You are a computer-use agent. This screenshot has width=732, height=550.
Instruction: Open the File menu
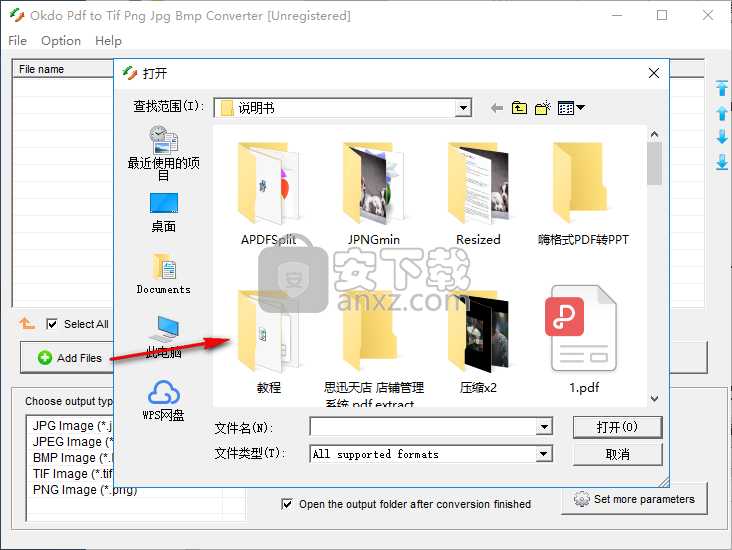17,41
